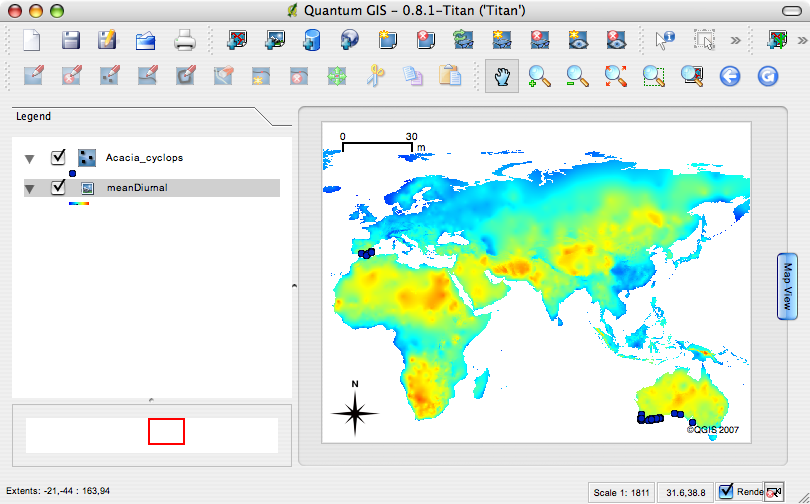
Task: Click the meanDiurnal color ramp legend
Action: [79, 203]
